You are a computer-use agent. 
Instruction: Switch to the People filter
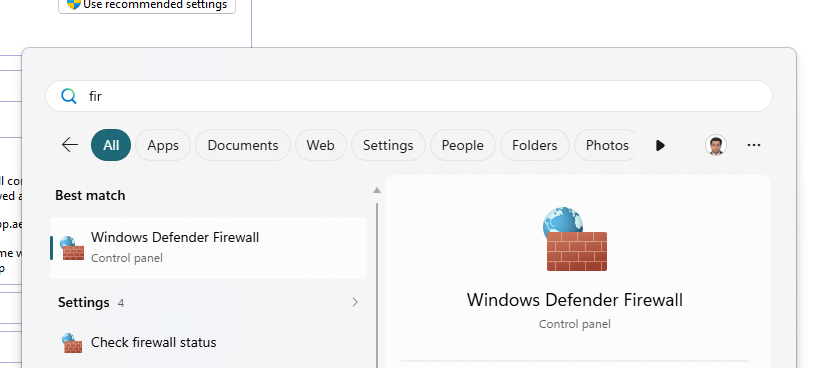[462, 145]
